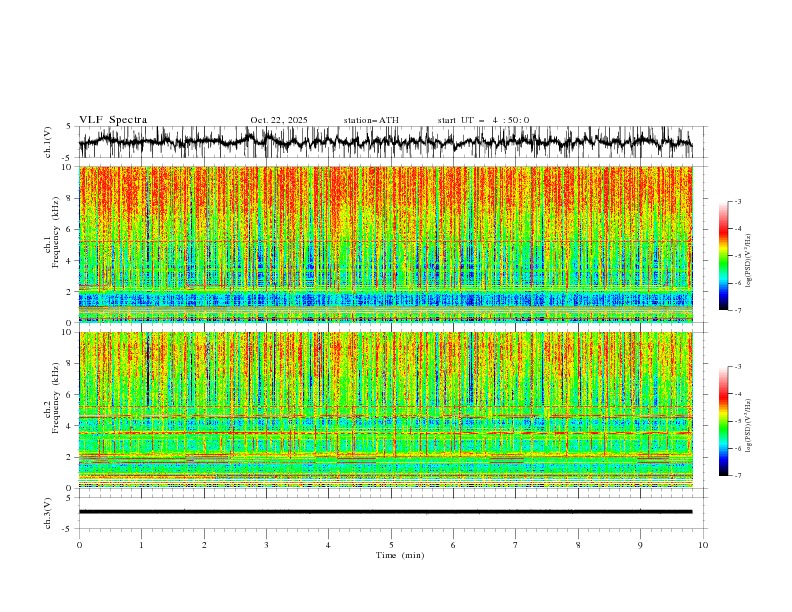Select ch.1 colorbar's log(PSD)(V²/Hz) label

point(748,261)
